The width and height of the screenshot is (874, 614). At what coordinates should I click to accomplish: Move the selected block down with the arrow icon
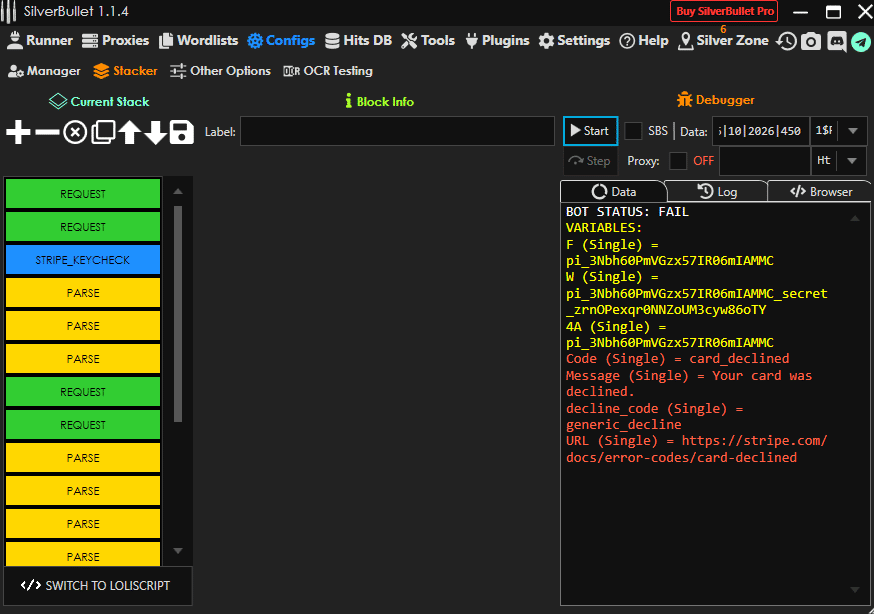(x=155, y=132)
